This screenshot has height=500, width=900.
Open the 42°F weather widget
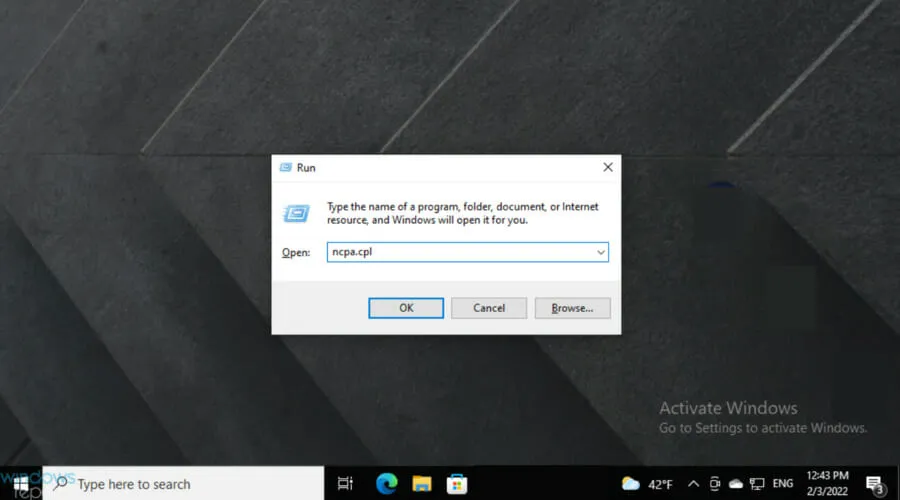click(647, 484)
